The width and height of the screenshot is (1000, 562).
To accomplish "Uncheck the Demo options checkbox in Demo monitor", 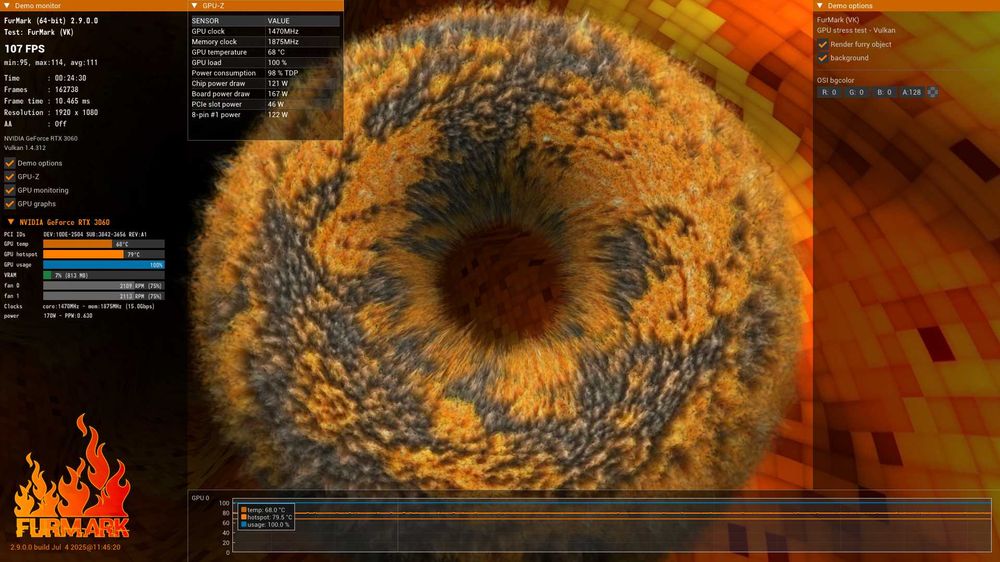I will tap(10, 163).
